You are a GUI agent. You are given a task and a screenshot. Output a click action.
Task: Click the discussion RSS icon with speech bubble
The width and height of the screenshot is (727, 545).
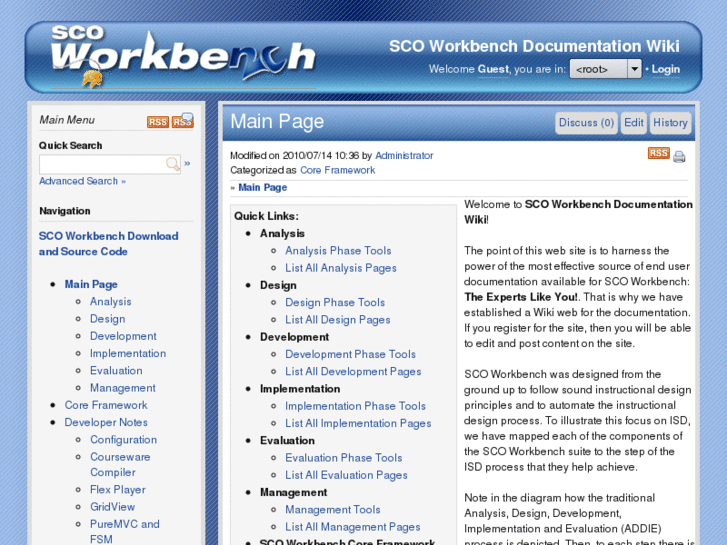tap(183, 120)
